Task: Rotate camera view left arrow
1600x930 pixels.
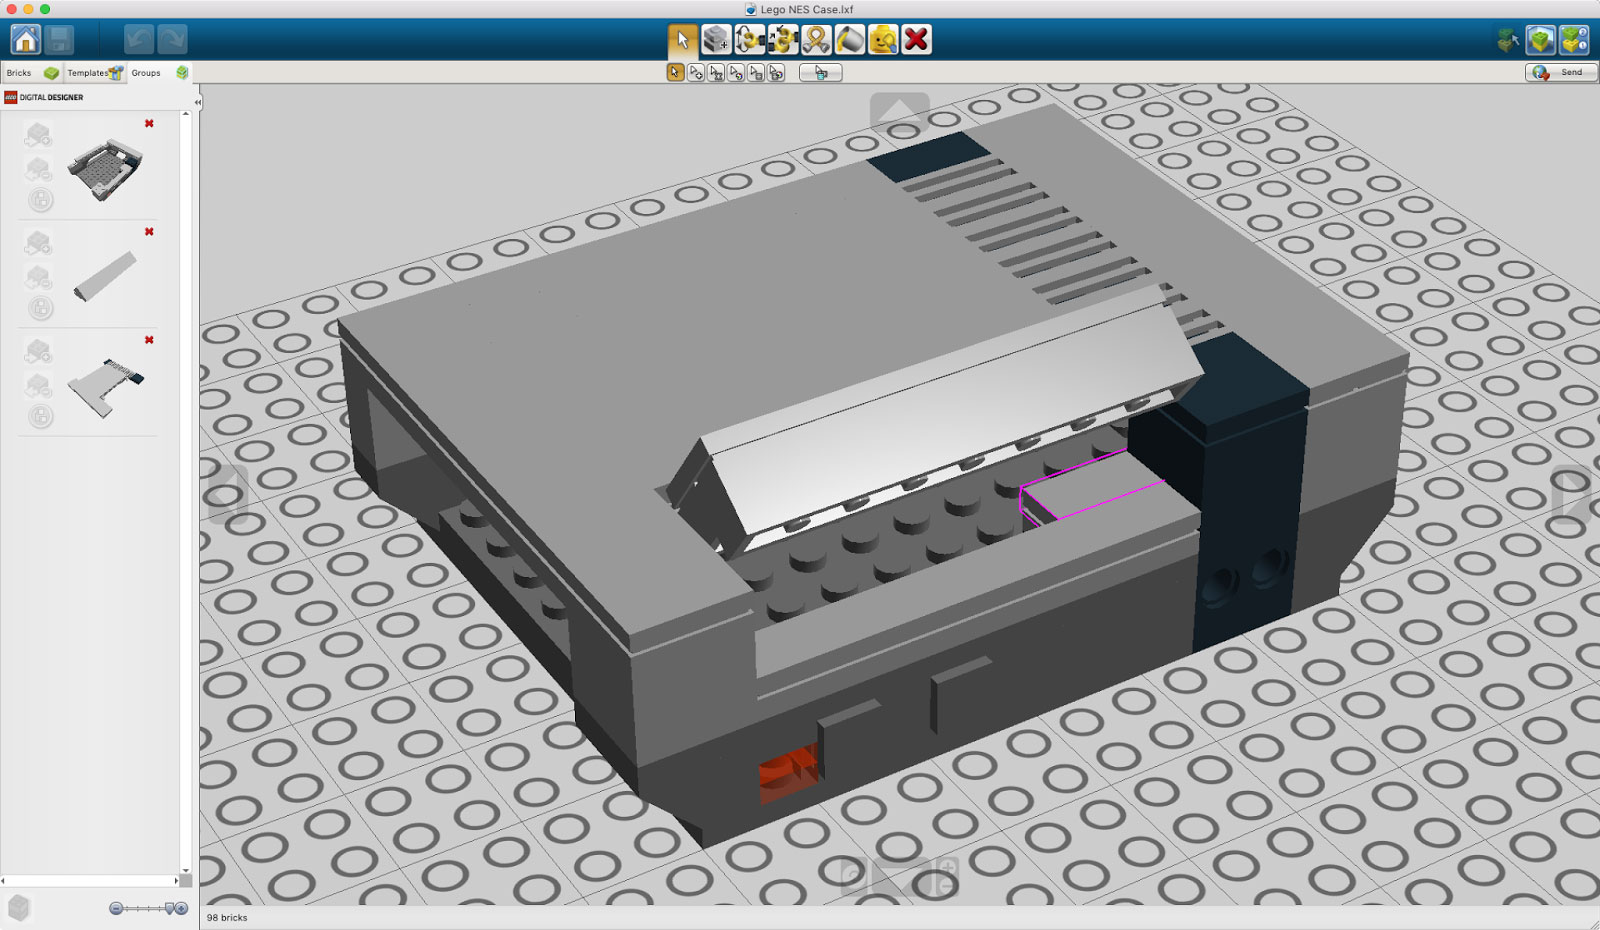Action: [x=227, y=493]
